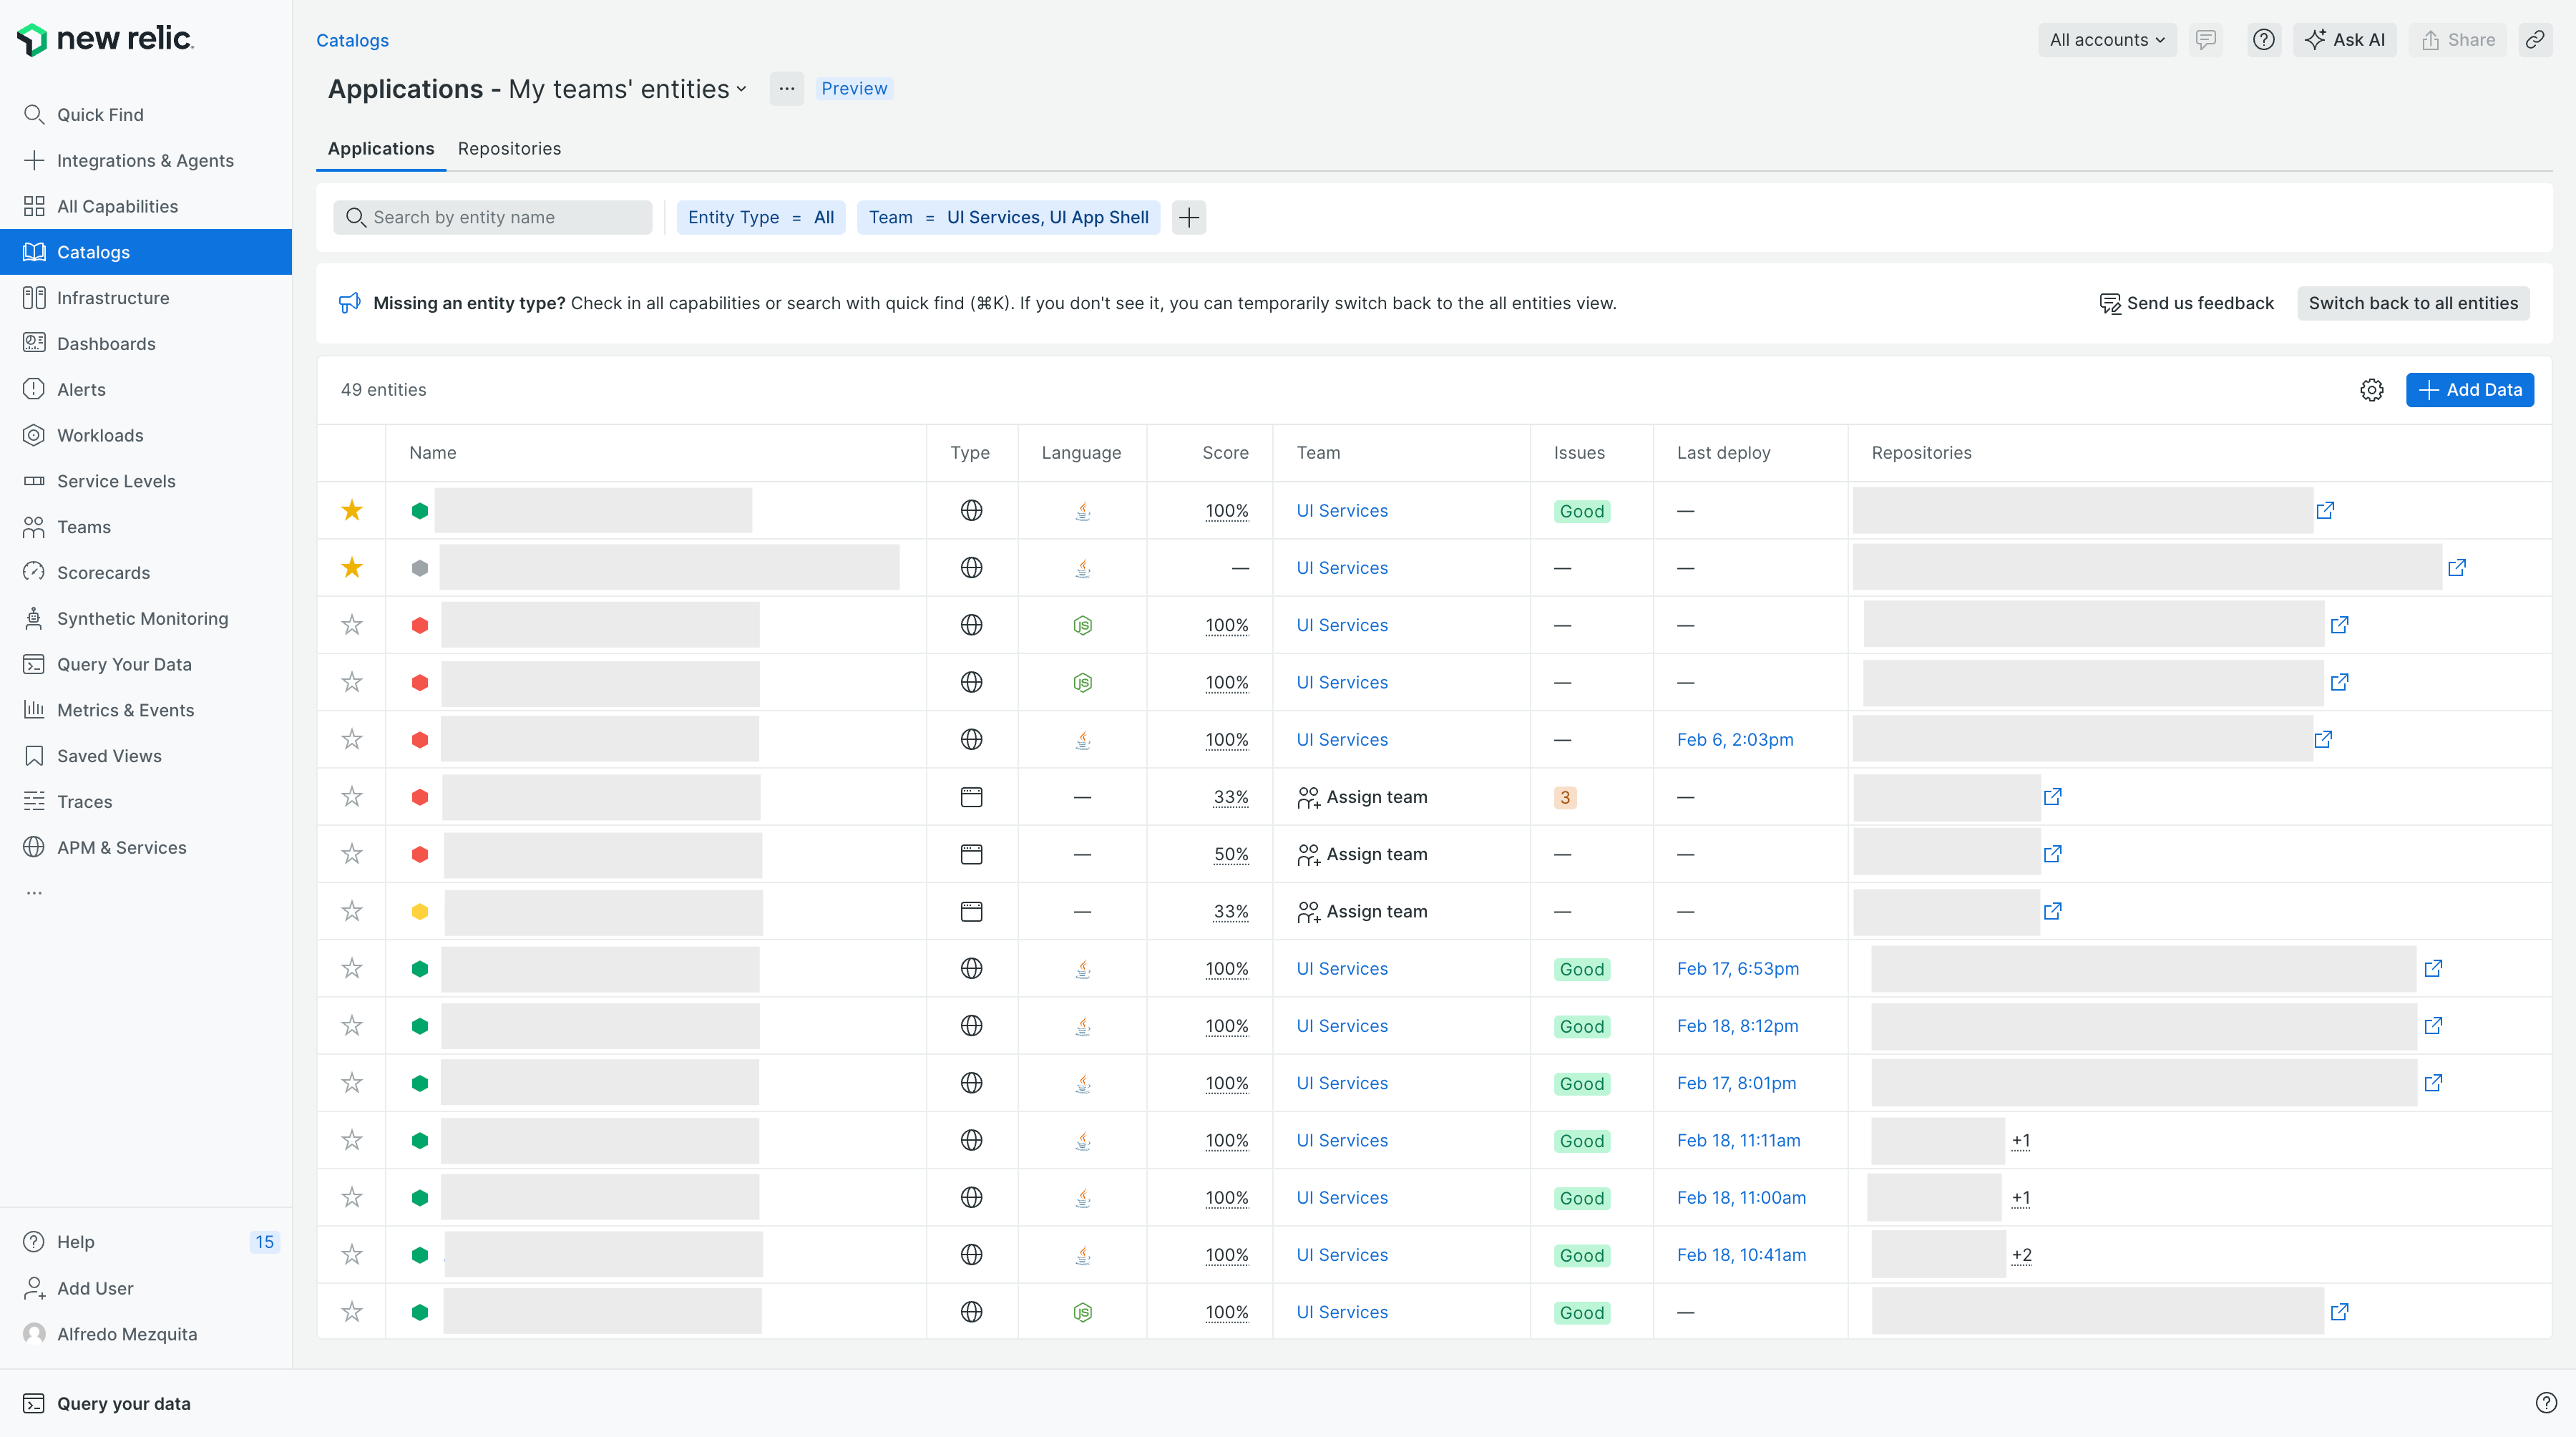Sort by Name column header
Viewport: 2576px width, 1437px height.
point(432,453)
